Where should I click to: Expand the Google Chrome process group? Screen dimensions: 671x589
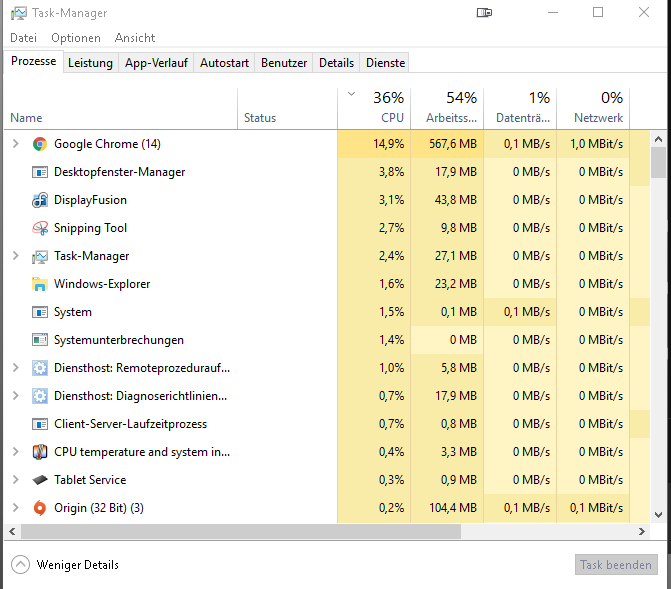point(15,144)
